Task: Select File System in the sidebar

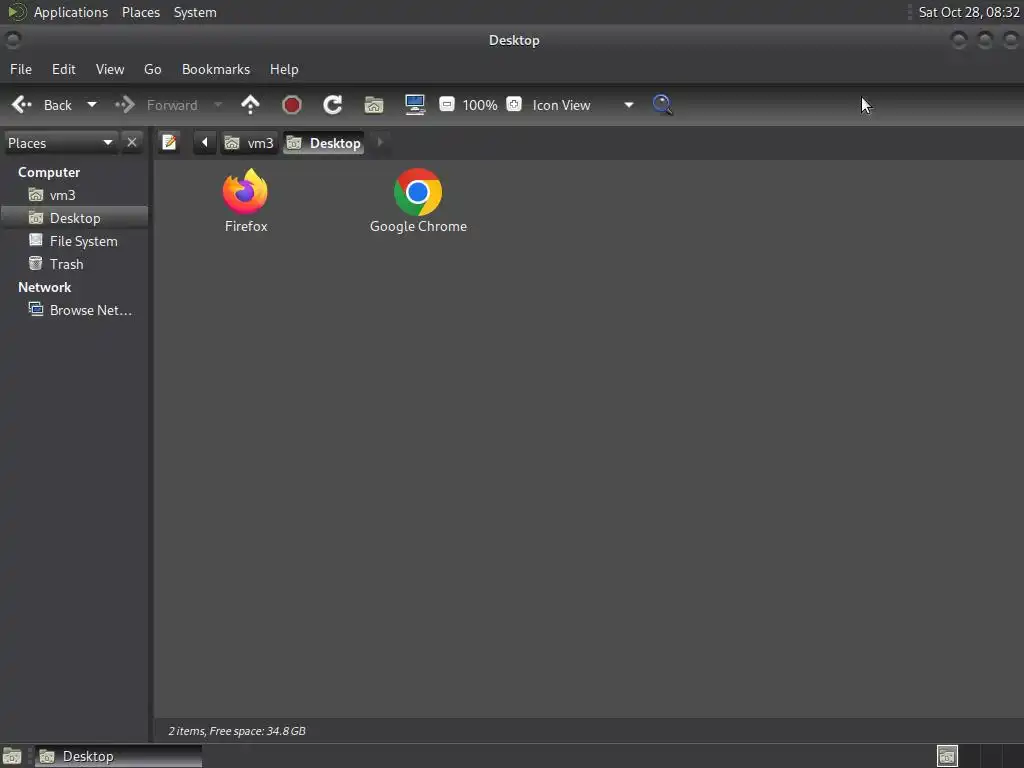Action: pyautogui.click(x=74, y=241)
